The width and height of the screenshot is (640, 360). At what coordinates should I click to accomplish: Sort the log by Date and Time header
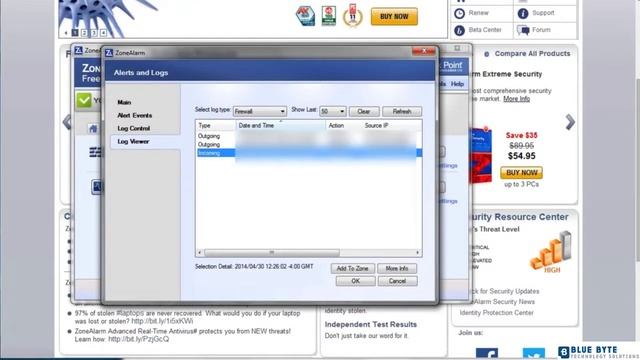(x=281, y=125)
